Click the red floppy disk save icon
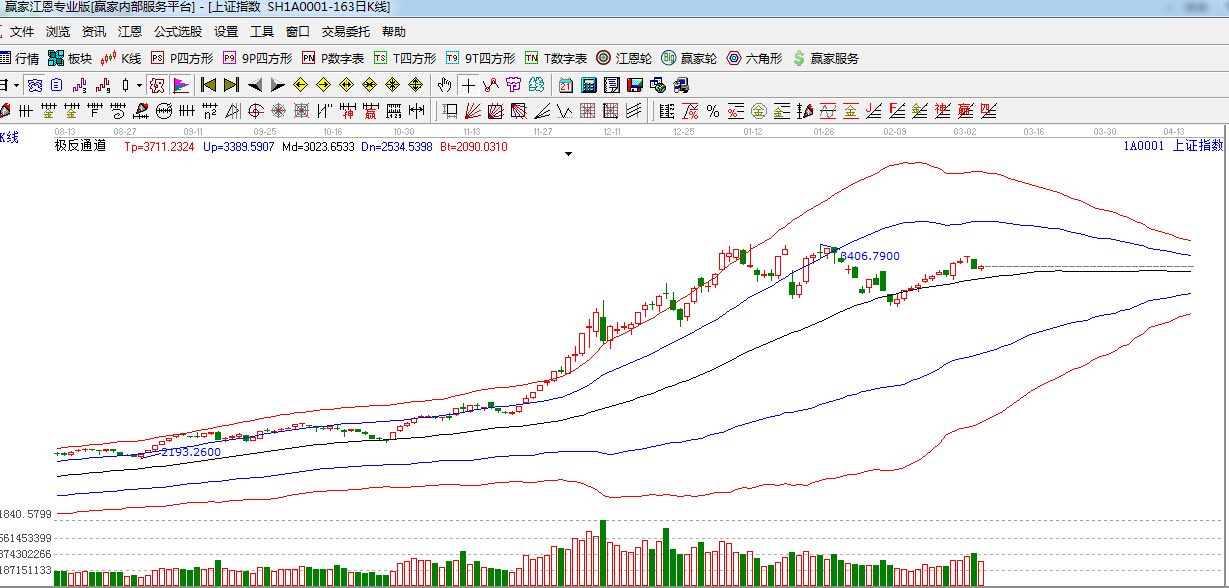Viewport: 1229px width, 588px height. 634,84
